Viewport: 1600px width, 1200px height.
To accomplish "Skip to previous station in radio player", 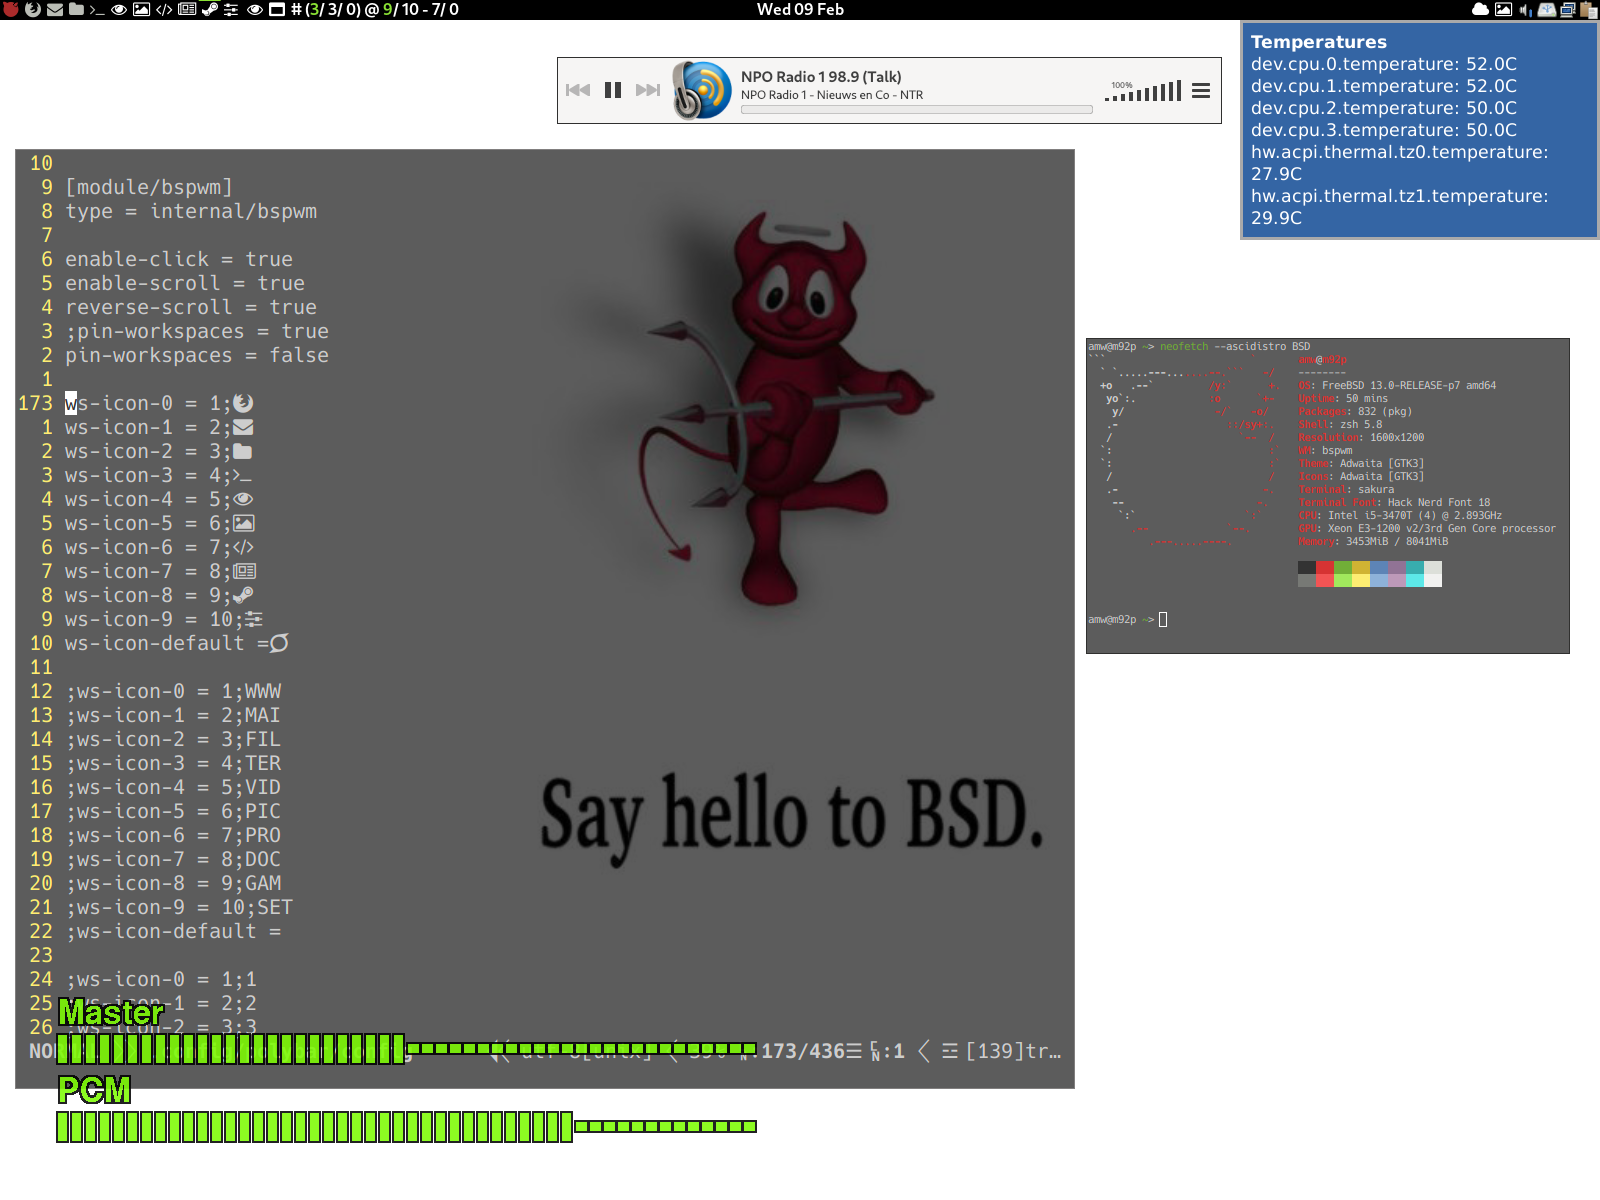I will coord(578,90).
